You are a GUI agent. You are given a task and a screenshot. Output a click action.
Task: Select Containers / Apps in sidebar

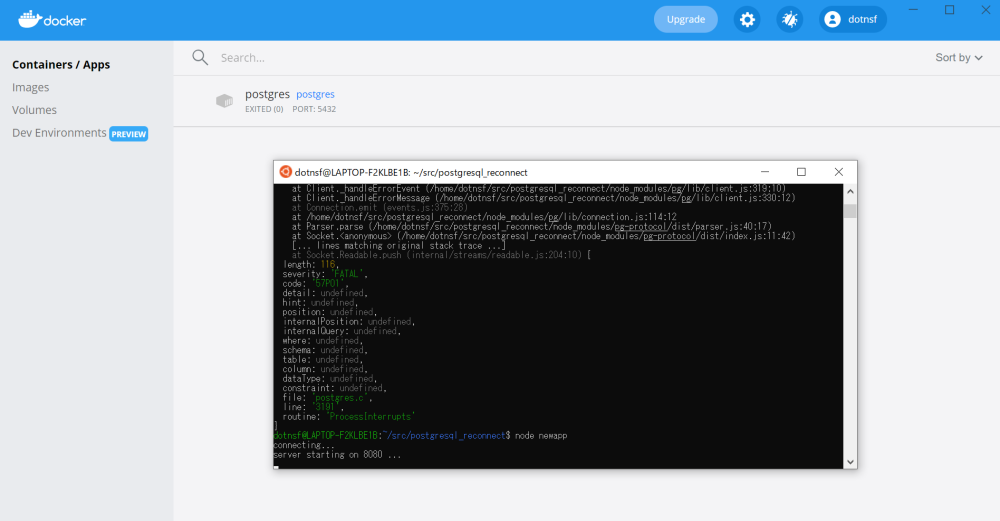click(x=61, y=64)
